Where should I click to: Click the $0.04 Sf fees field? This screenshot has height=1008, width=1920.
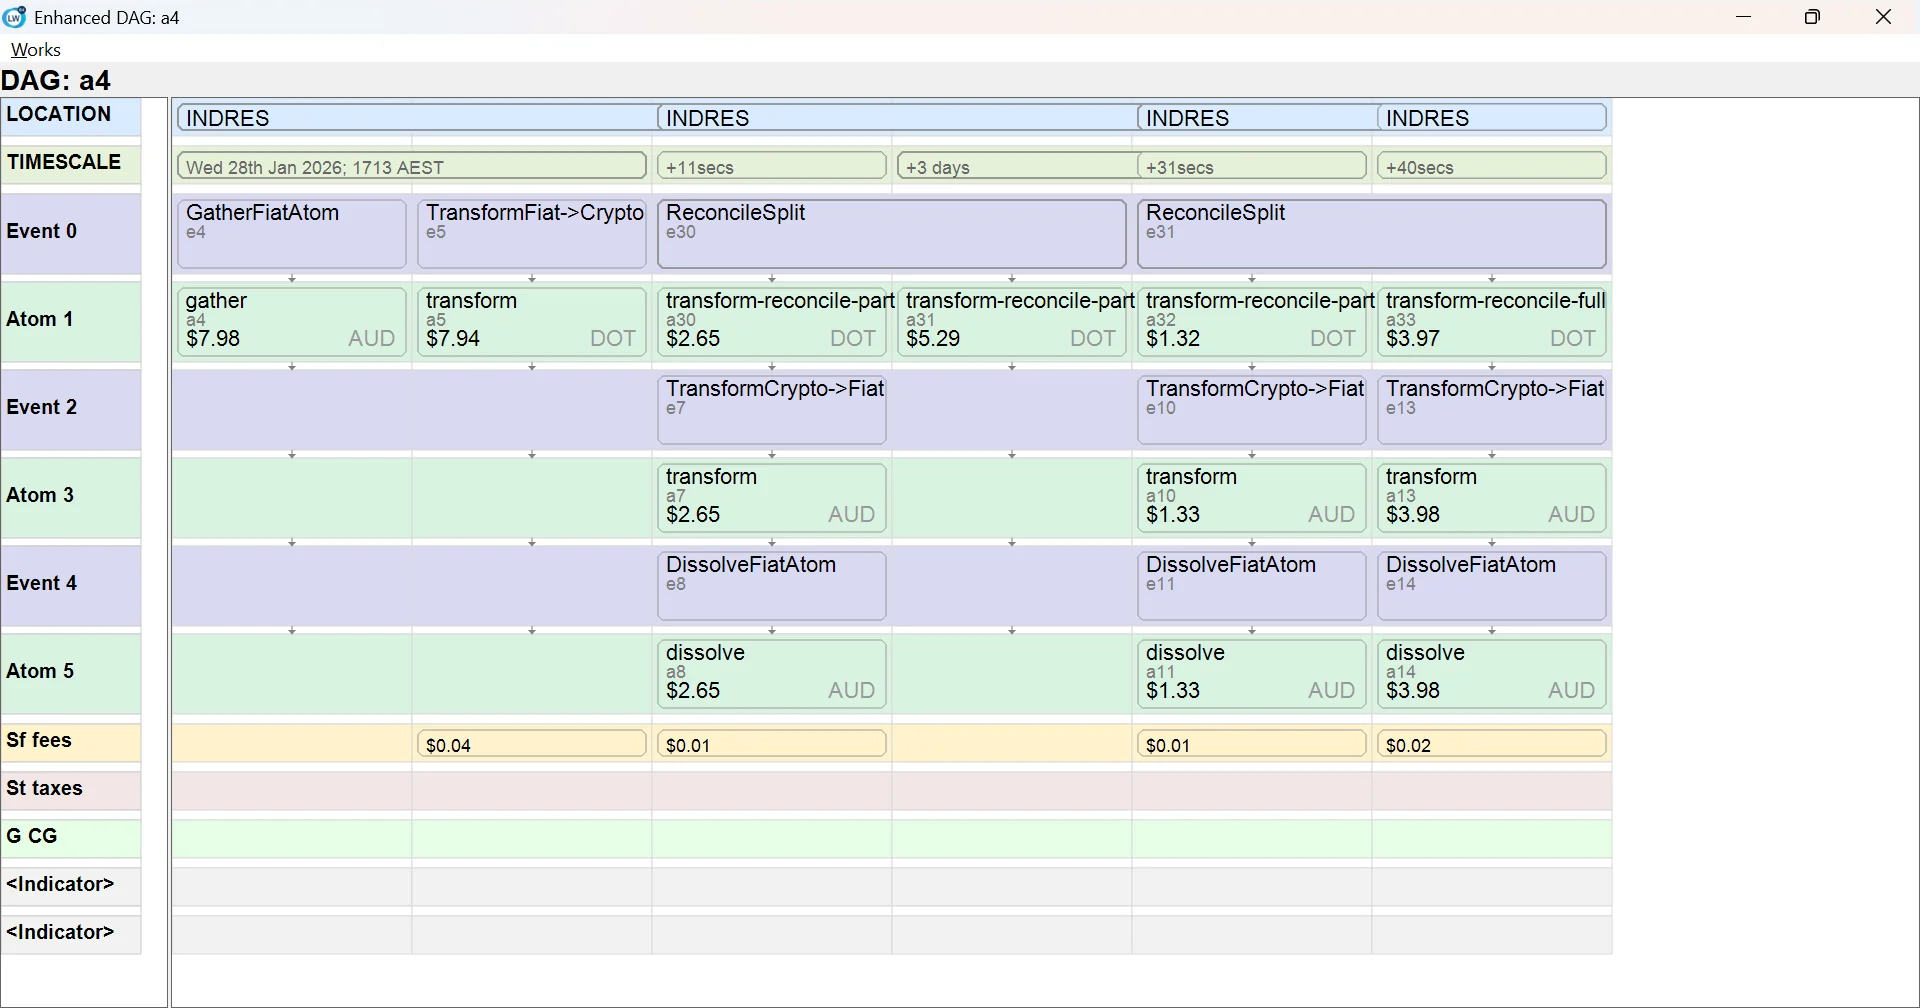pyautogui.click(x=531, y=744)
